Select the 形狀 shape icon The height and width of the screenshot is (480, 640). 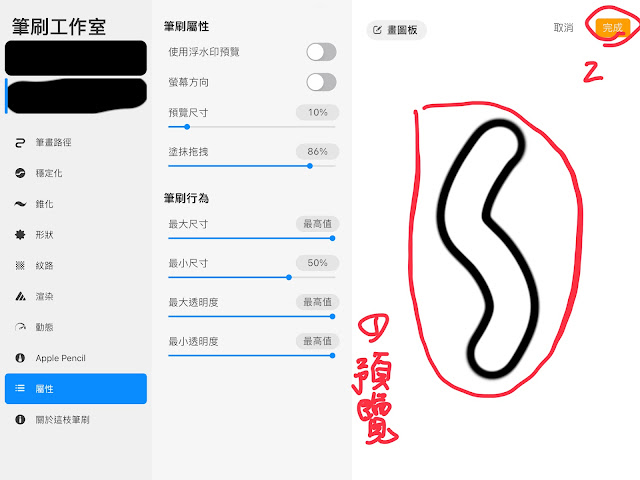[20, 235]
